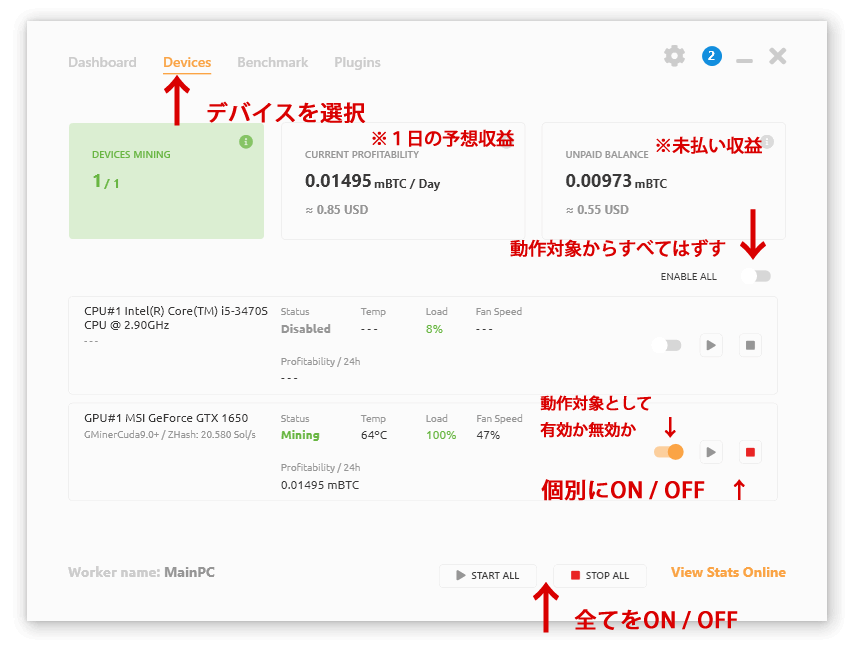Toggle the Enable All switch

757,276
